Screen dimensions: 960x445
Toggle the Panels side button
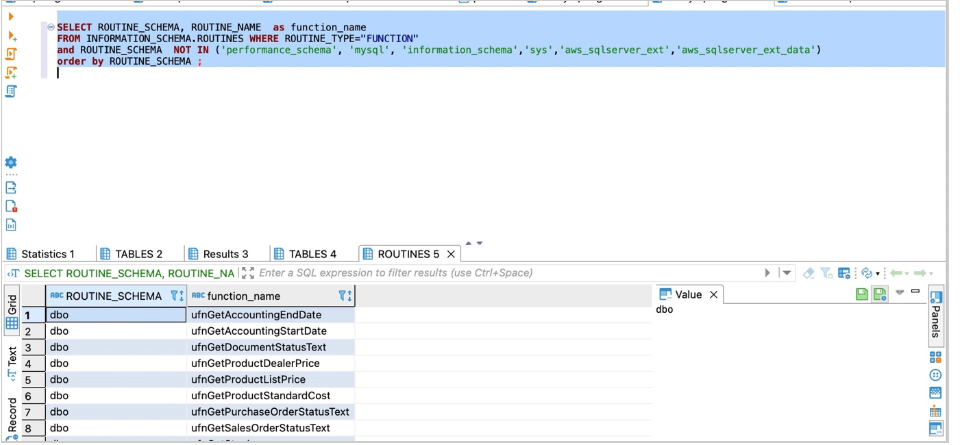coord(936,315)
